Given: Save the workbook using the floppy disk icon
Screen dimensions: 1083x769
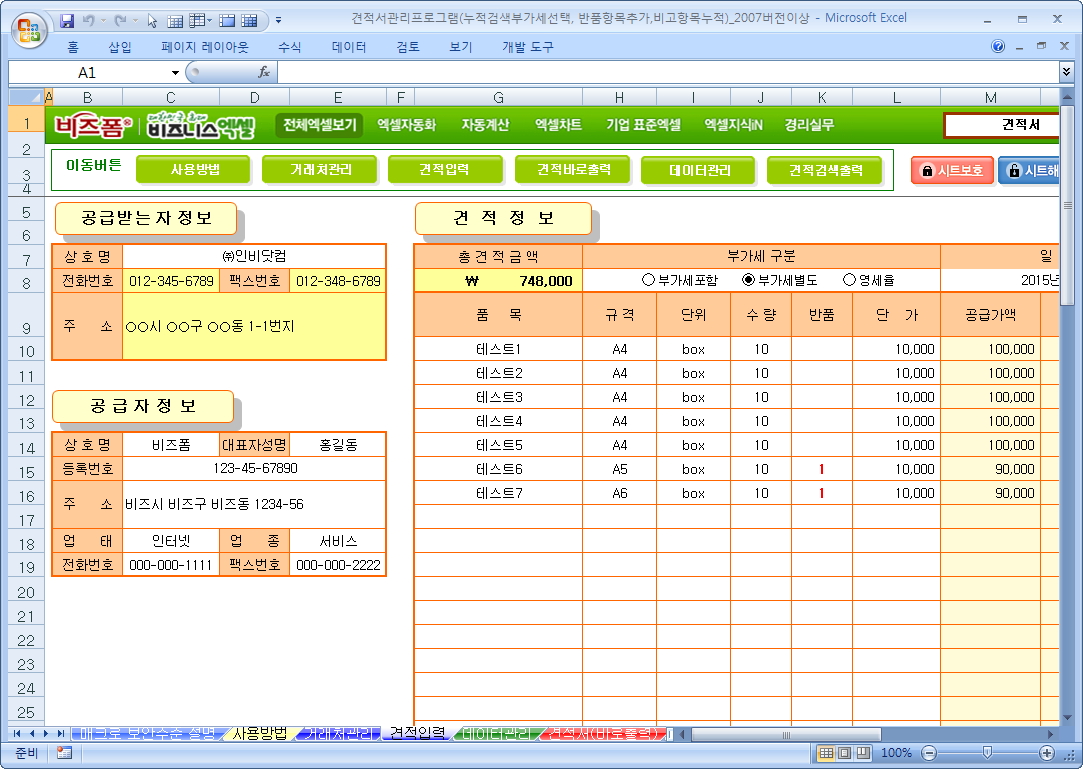Looking at the screenshot, I should [68, 20].
